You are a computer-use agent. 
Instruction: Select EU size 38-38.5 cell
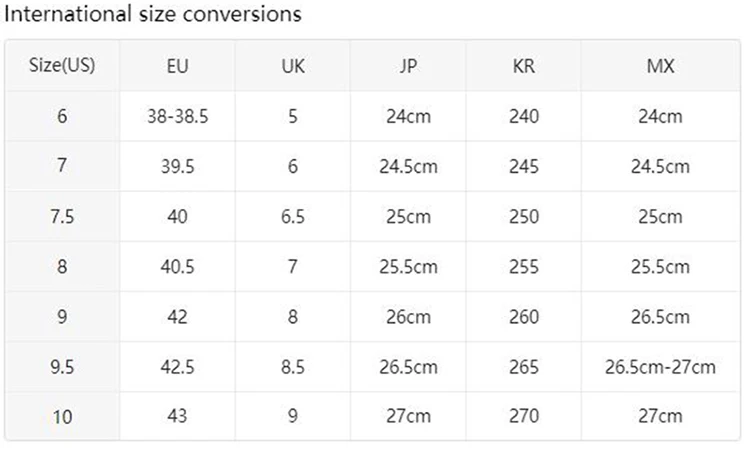[x=177, y=116]
